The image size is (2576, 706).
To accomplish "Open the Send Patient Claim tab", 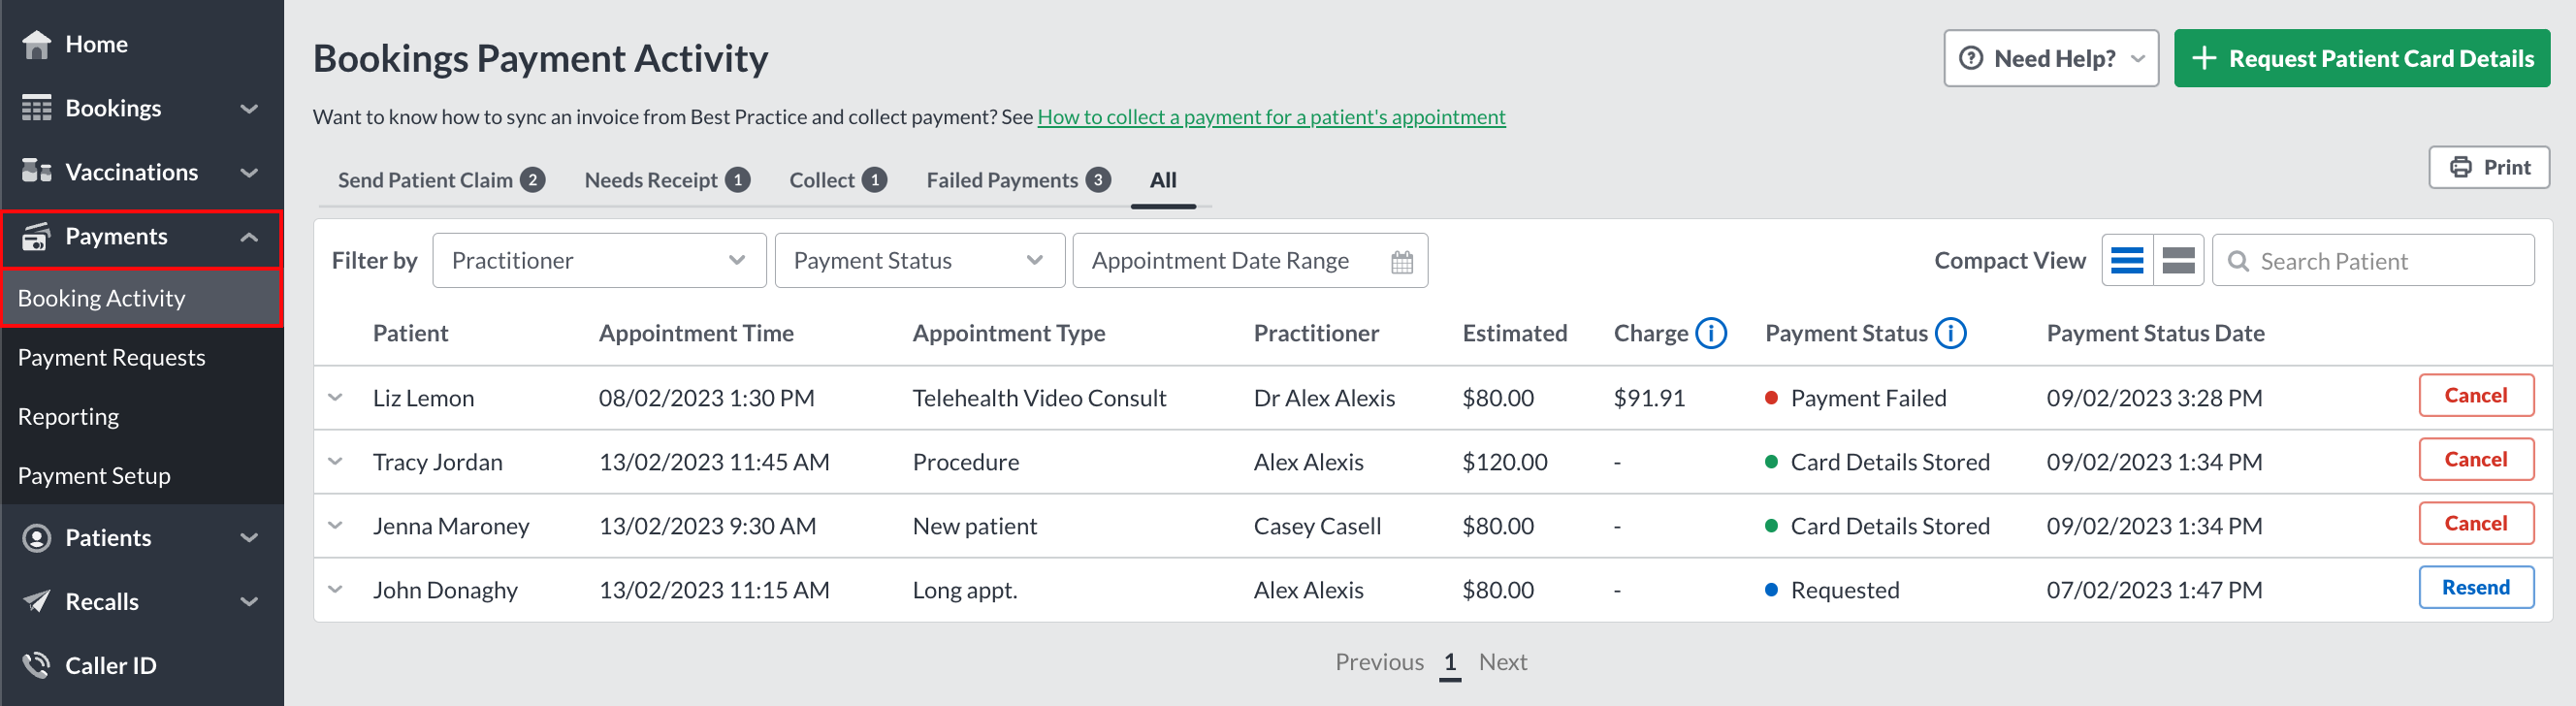I will [x=441, y=180].
